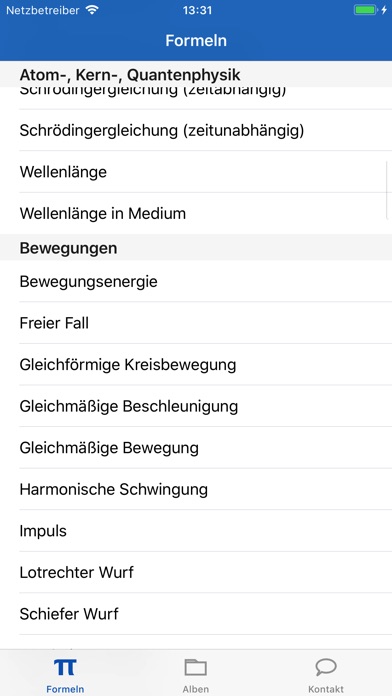Image resolution: width=392 pixels, height=696 pixels.
Task: Open Gleichmäßige Bewegung item
Action: (x=196, y=447)
